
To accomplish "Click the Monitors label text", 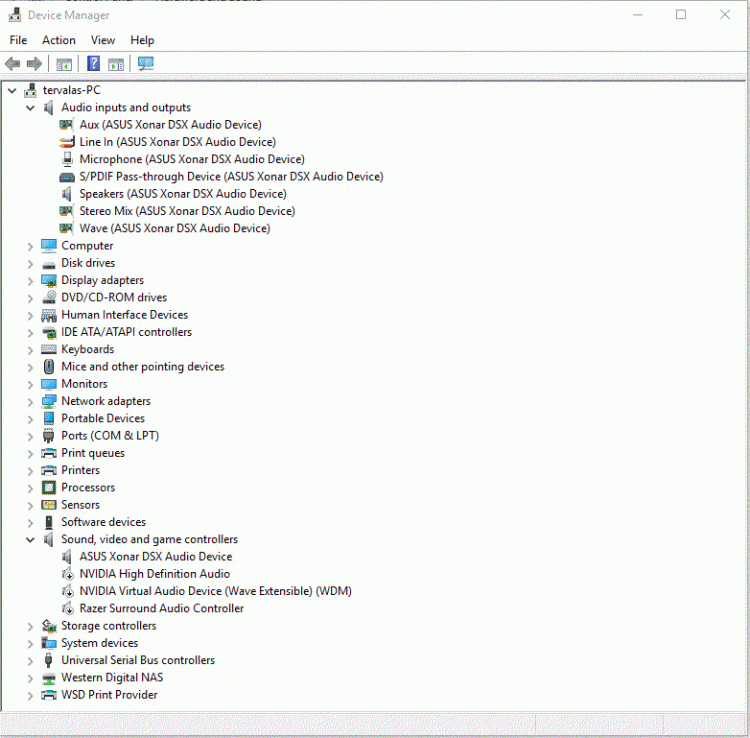I will coord(84,384).
